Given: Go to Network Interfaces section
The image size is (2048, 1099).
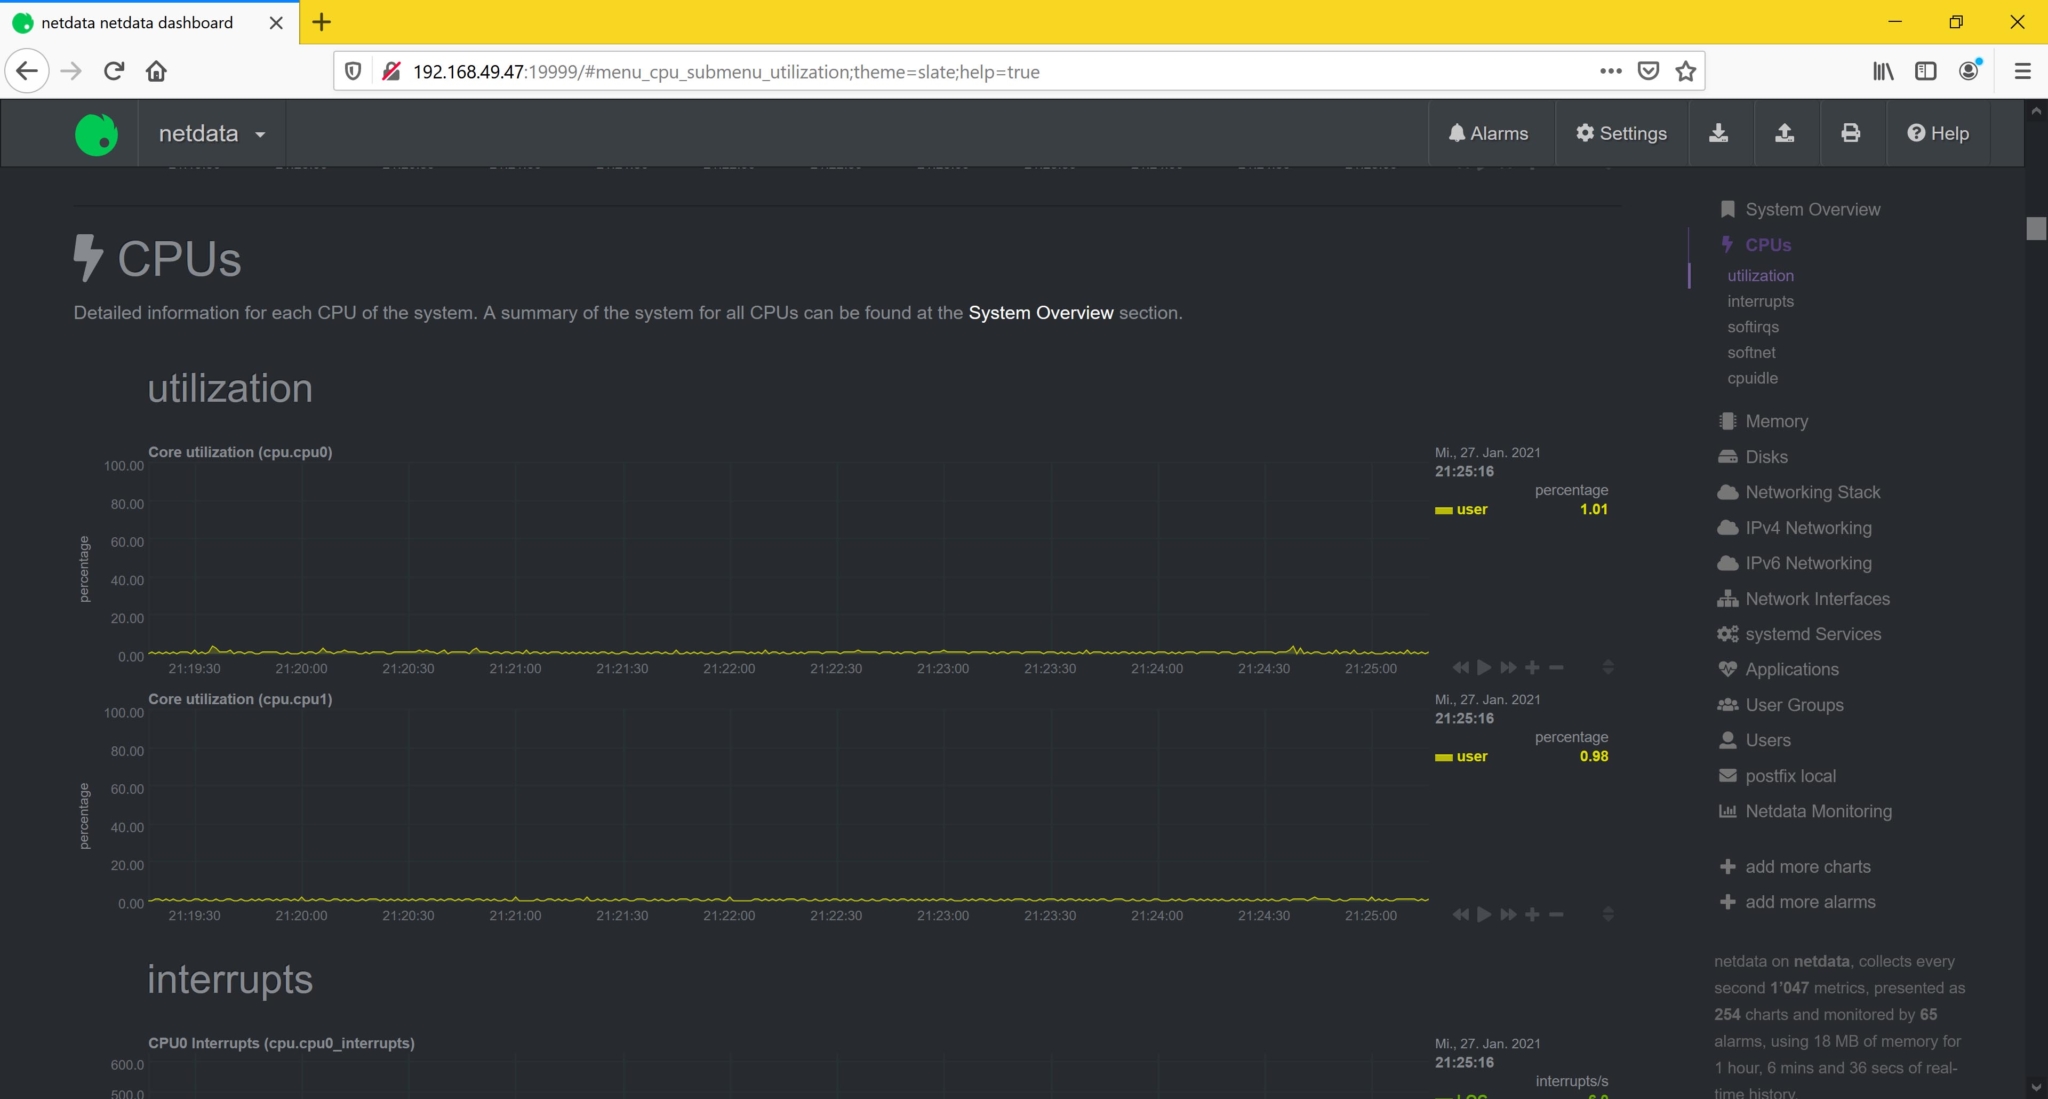Looking at the screenshot, I should click(x=1817, y=599).
